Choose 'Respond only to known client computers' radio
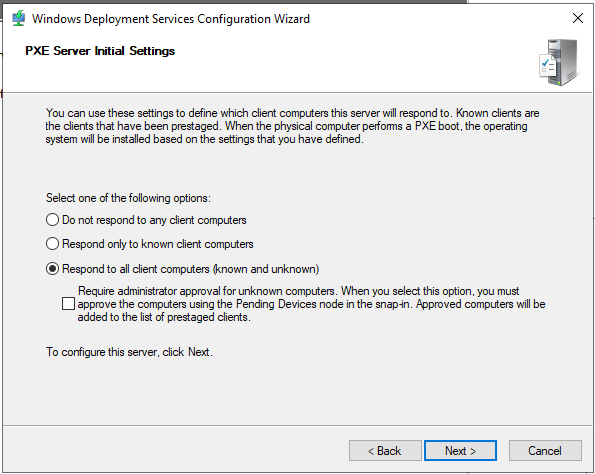The width and height of the screenshot is (595, 474). 52,244
